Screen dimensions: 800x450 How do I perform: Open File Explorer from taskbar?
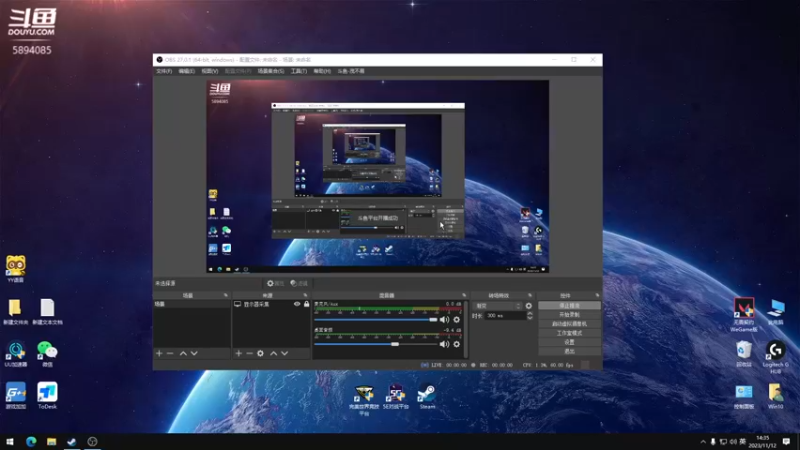click(52, 441)
